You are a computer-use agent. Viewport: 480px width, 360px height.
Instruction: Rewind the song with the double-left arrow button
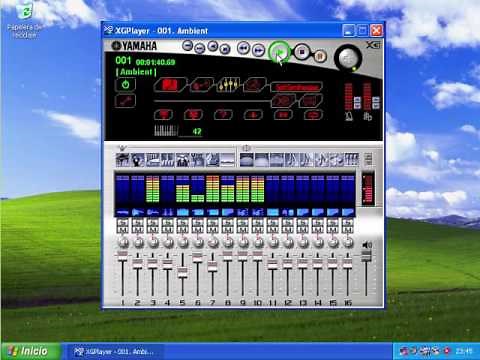pos(243,49)
